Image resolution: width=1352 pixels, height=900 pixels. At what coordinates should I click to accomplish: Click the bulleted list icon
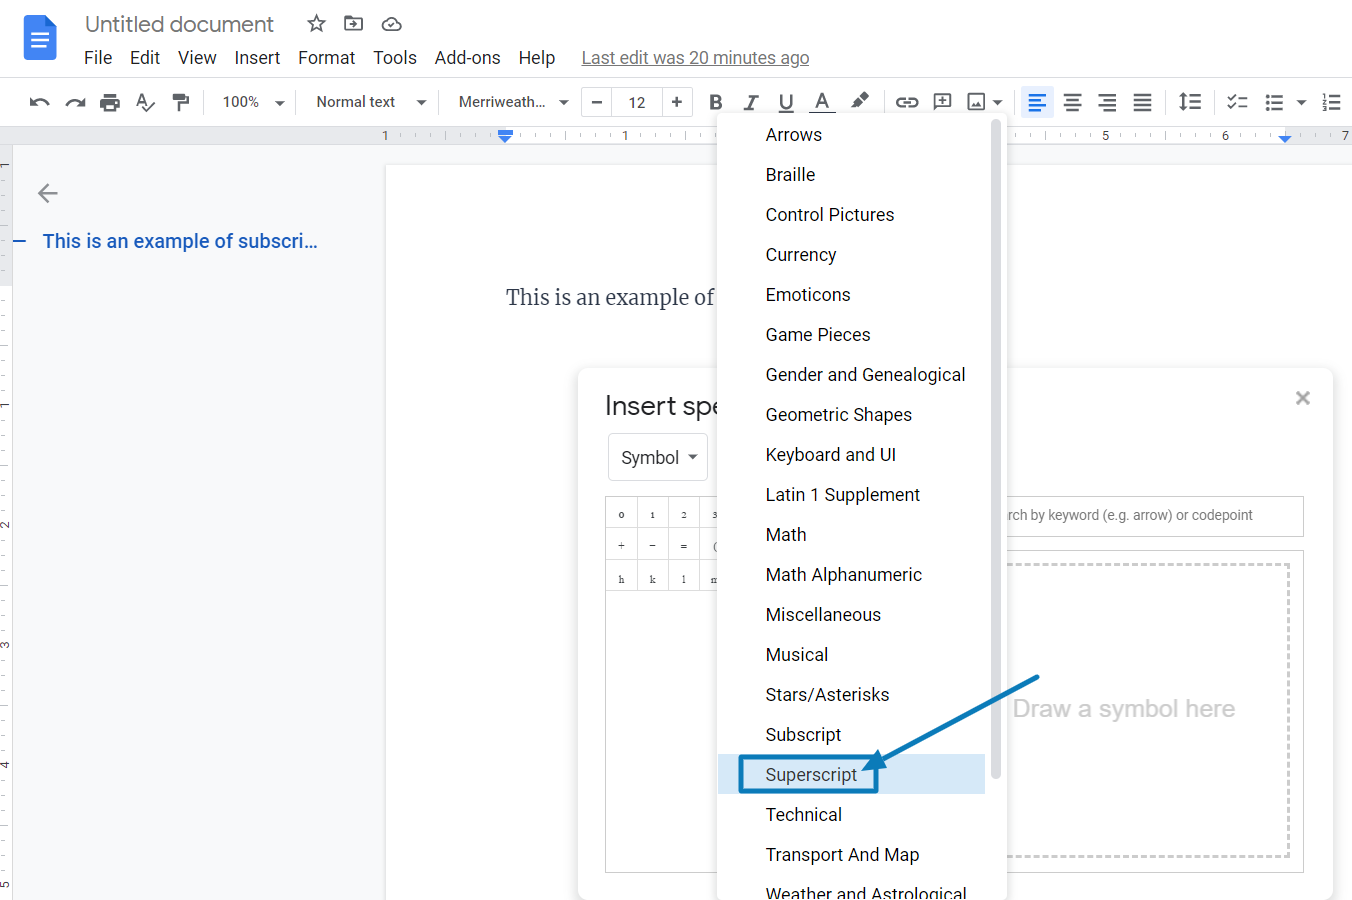1274,102
